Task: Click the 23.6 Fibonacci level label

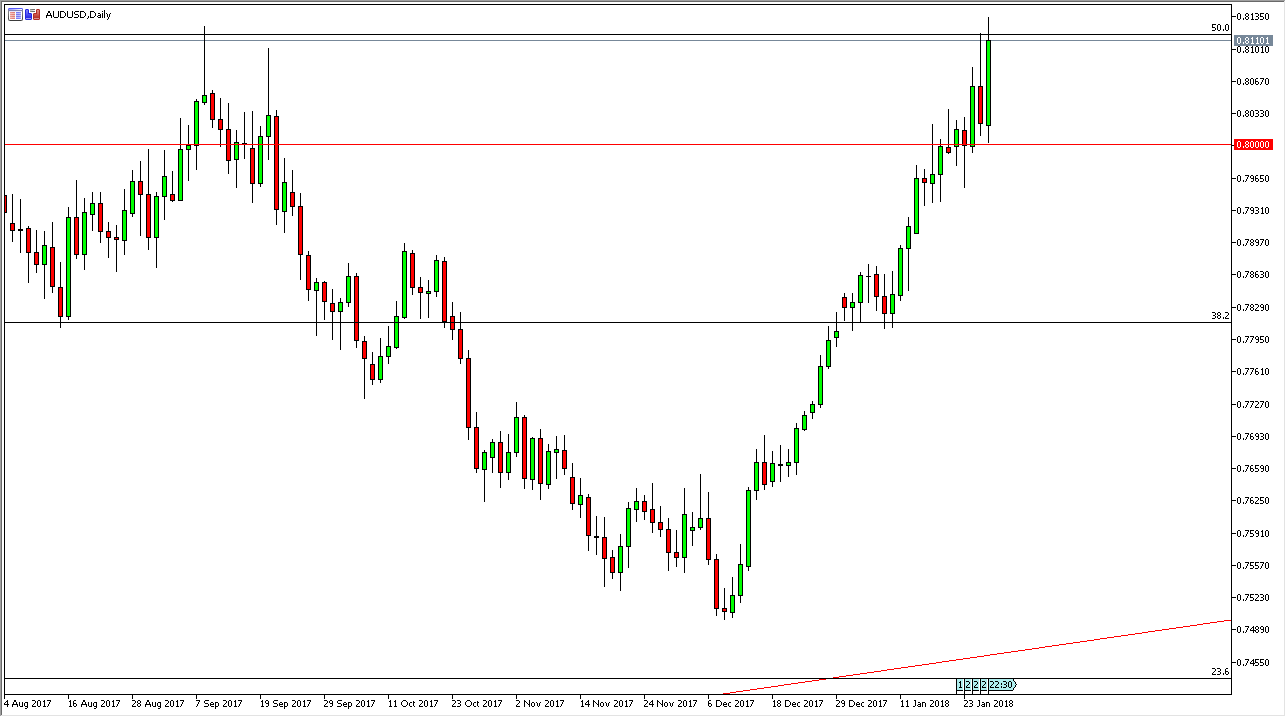Action: coord(1219,672)
